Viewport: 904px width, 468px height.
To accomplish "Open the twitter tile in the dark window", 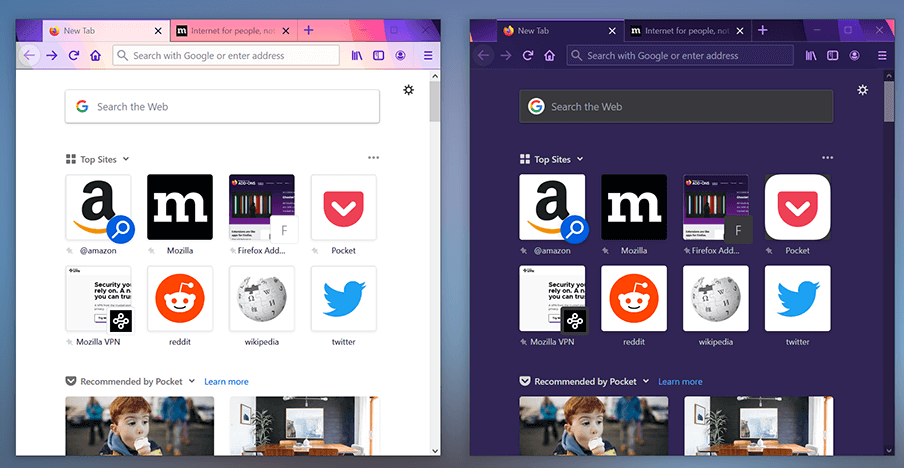I will pos(798,299).
